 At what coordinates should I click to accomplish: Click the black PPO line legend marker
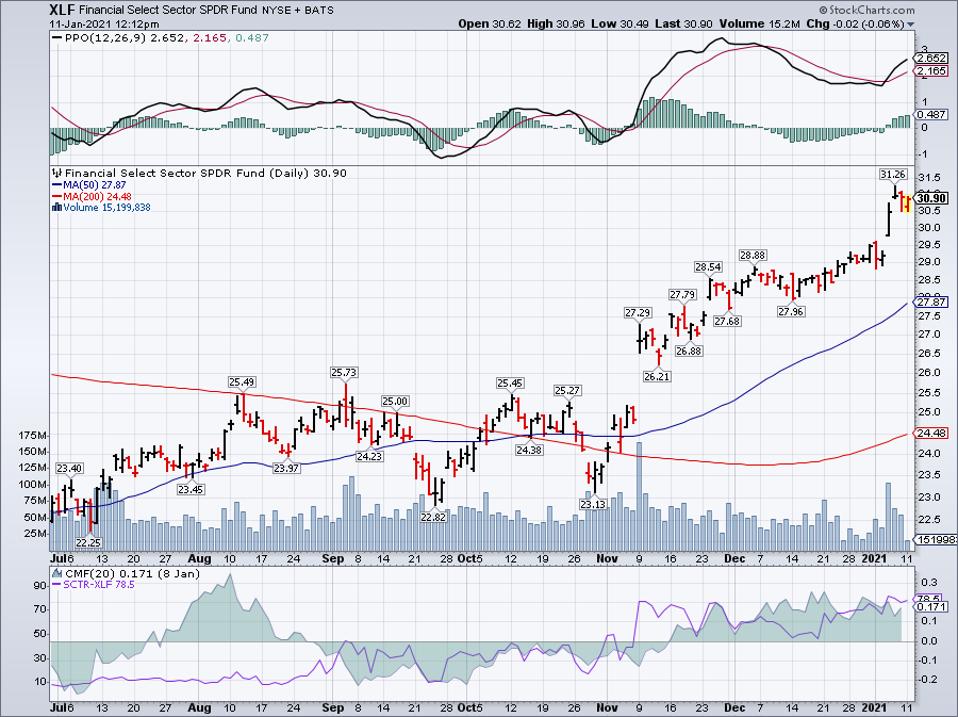[x=57, y=38]
